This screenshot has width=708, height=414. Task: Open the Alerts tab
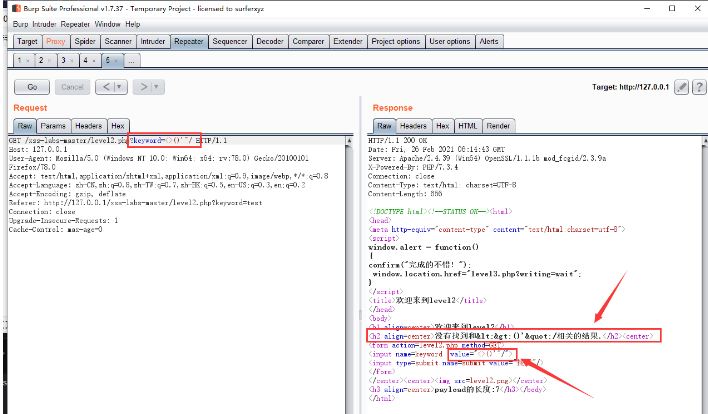click(x=489, y=42)
